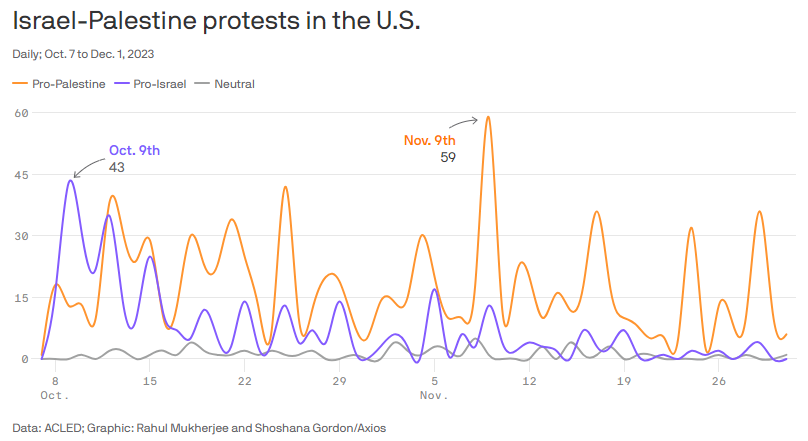Click the value 43 under Oct. 9th
The image size is (808, 441).
click(x=116, y=167)
